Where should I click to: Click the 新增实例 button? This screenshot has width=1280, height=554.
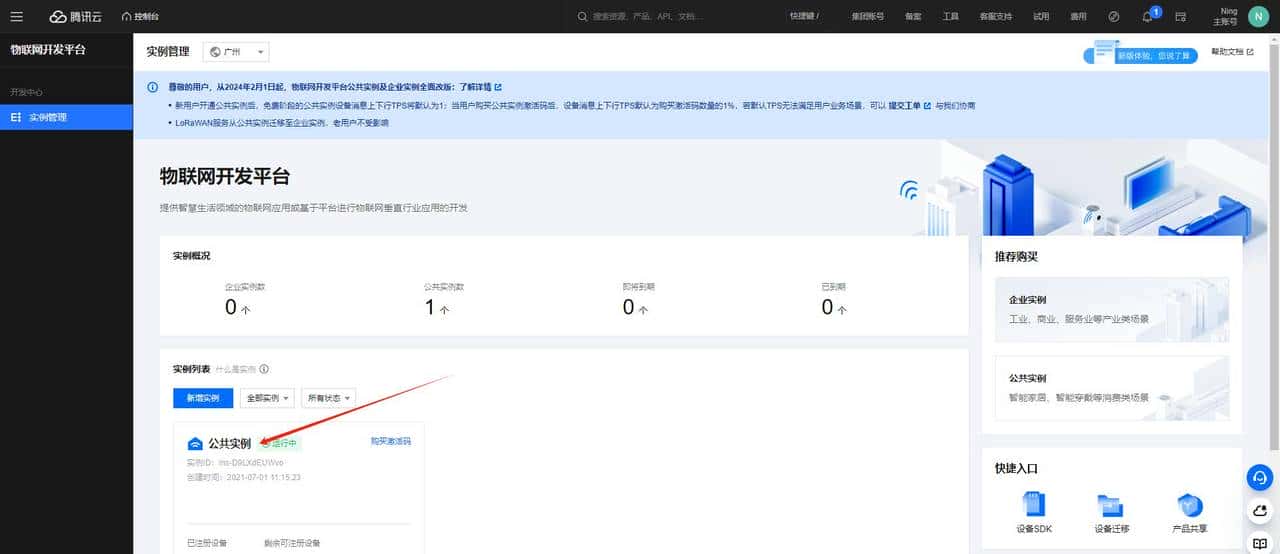[203, 398]
